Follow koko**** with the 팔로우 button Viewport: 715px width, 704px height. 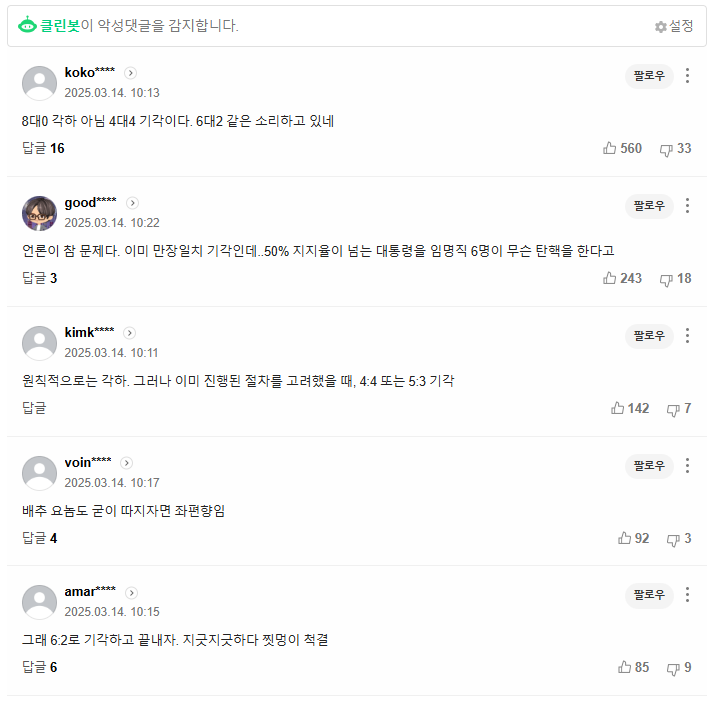coord(649,76)
